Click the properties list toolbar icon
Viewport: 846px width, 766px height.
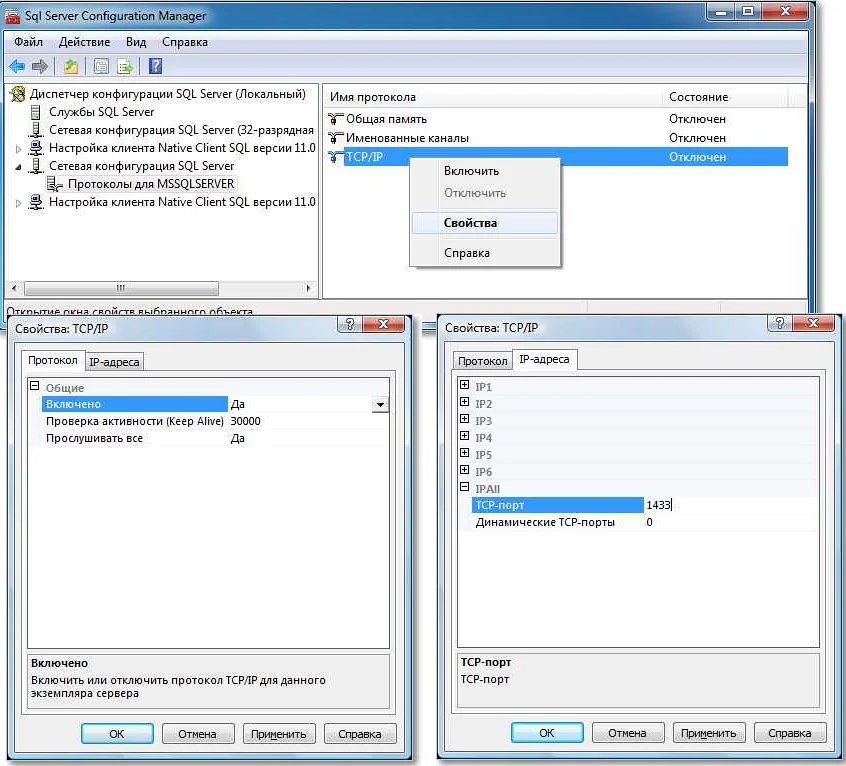pos(101,66)
